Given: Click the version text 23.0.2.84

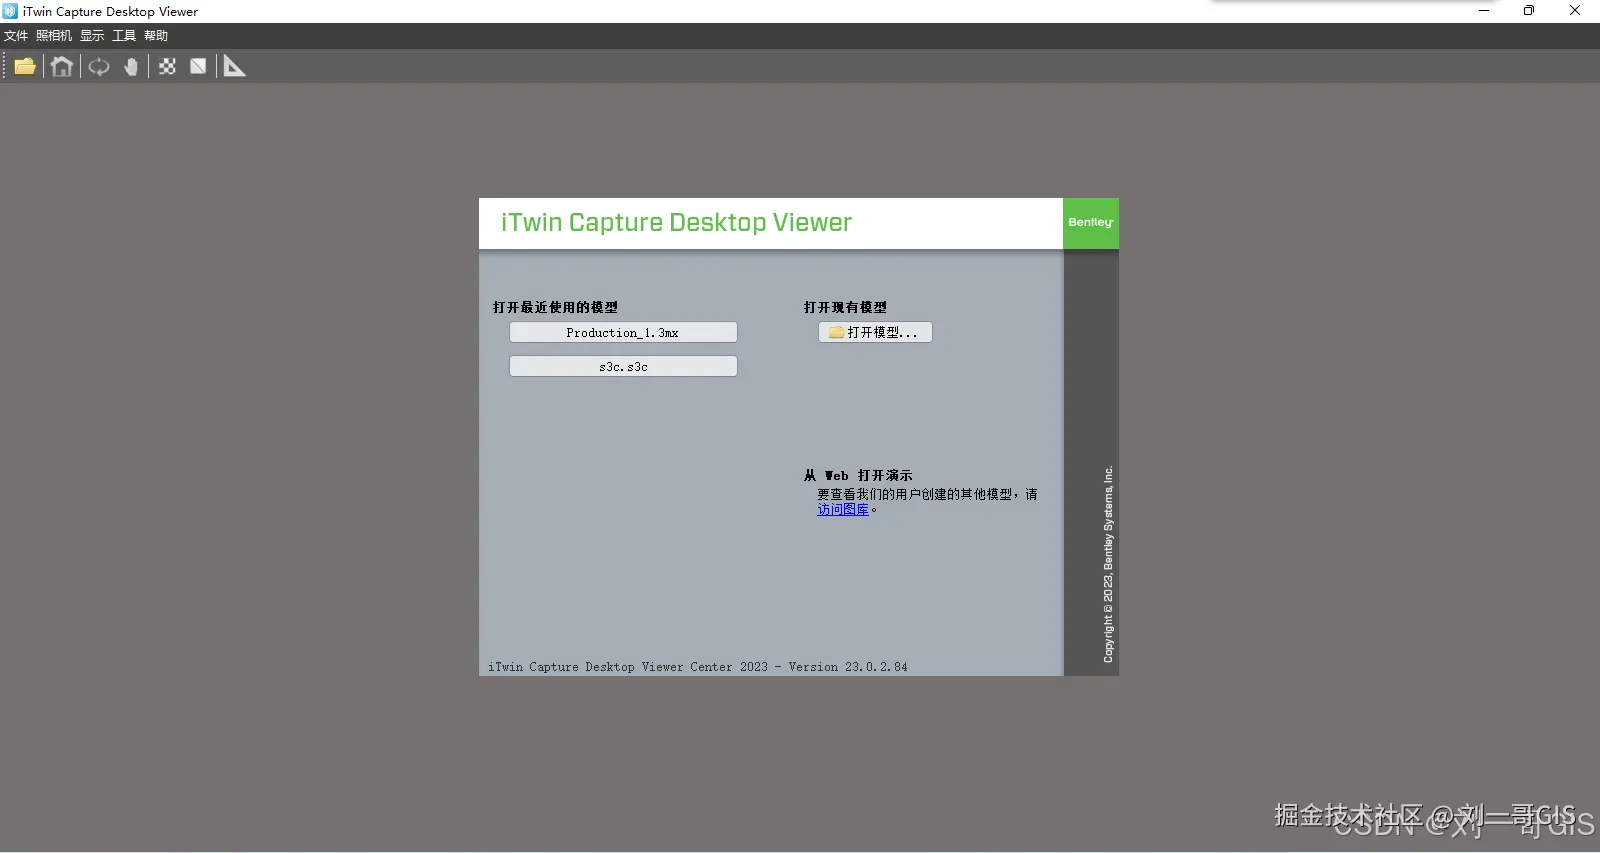Looking at the screenshot, I should 876,667.
